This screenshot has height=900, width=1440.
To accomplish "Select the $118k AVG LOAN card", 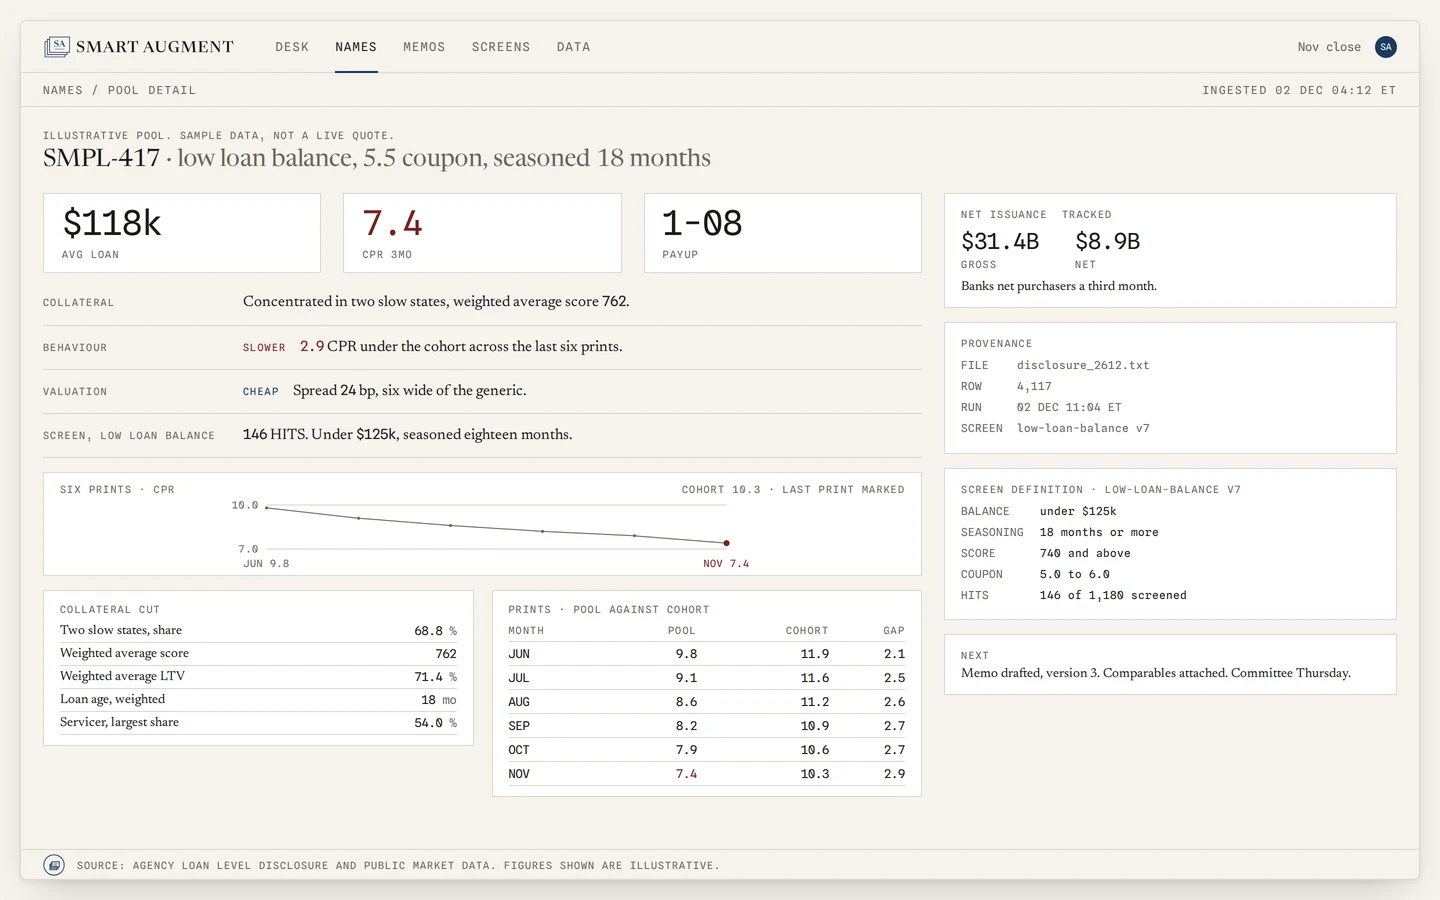I will [182, 233].
